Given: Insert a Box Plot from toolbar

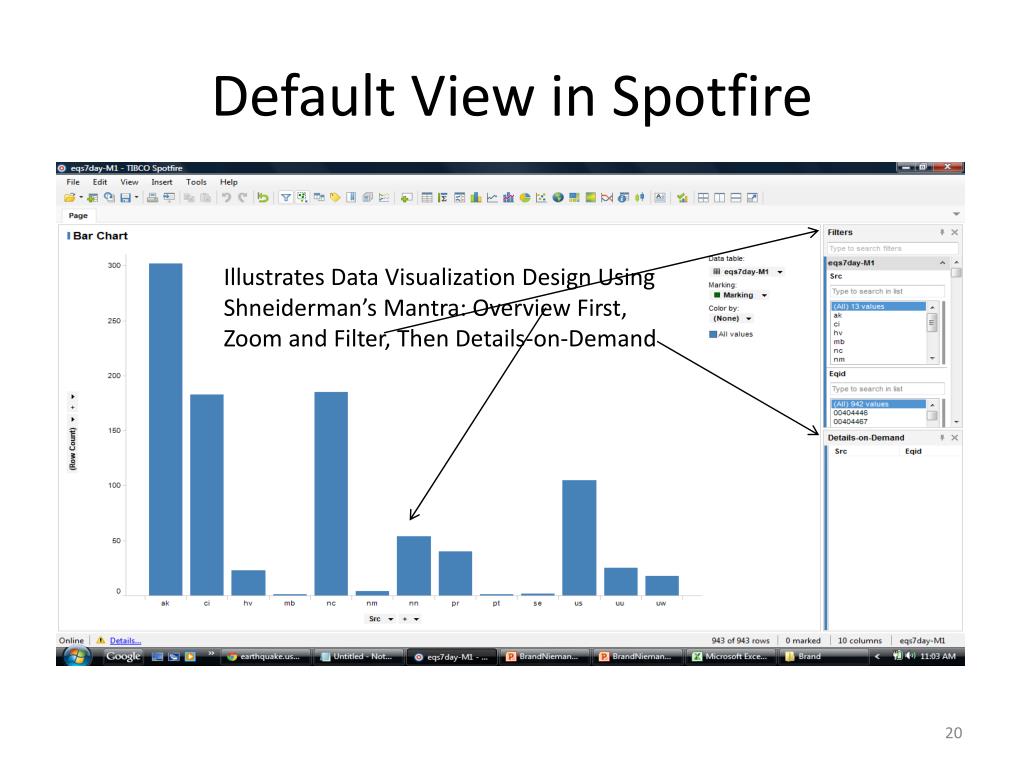Looking at the screenshot, I should point(641,197).
